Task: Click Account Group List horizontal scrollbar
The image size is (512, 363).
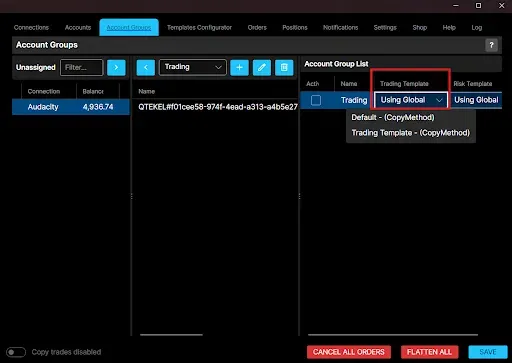Action: pos(393,335)
